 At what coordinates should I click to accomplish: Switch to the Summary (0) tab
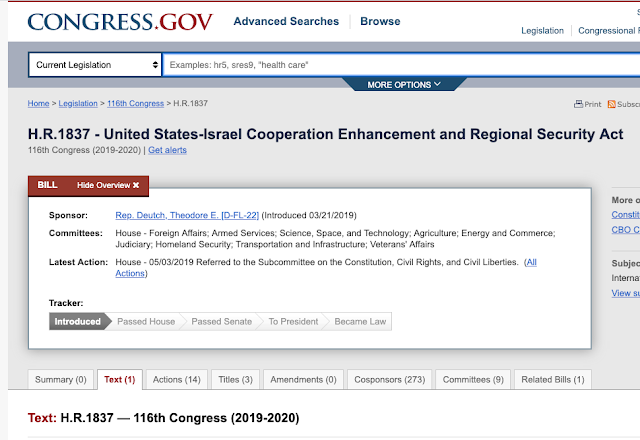pos(60,380)
